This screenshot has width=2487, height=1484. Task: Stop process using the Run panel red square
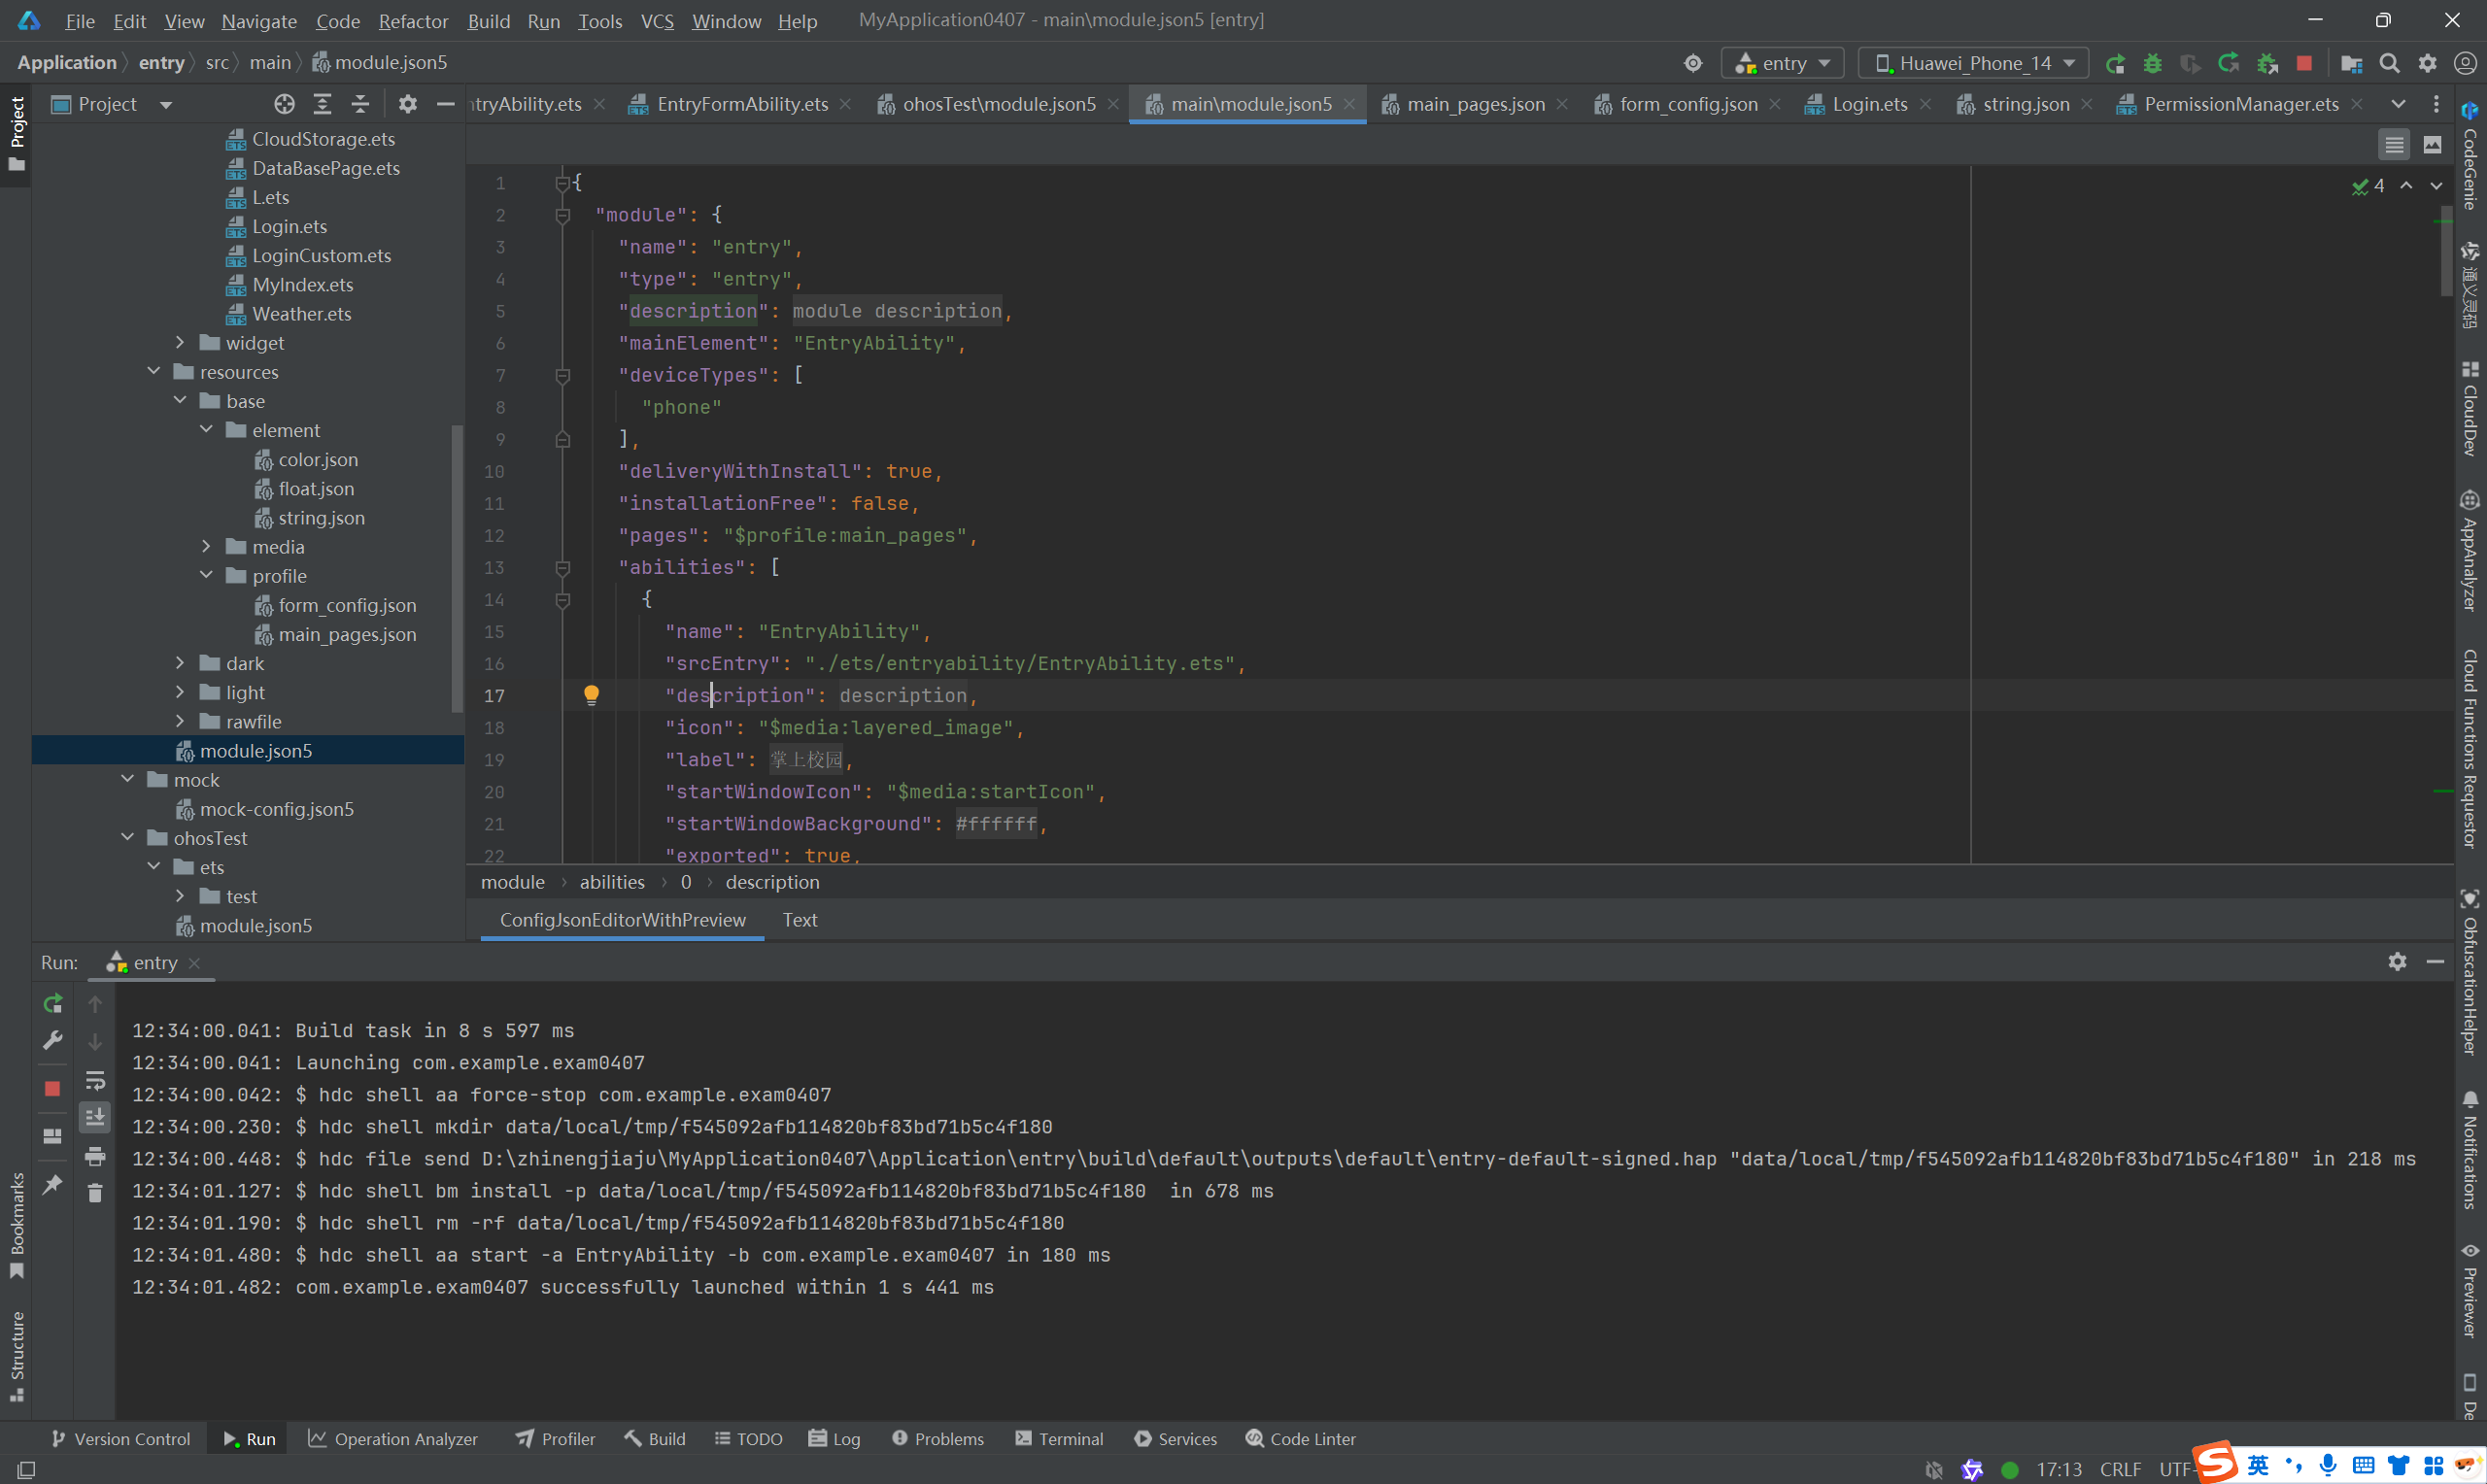(x=52, y=1088)
